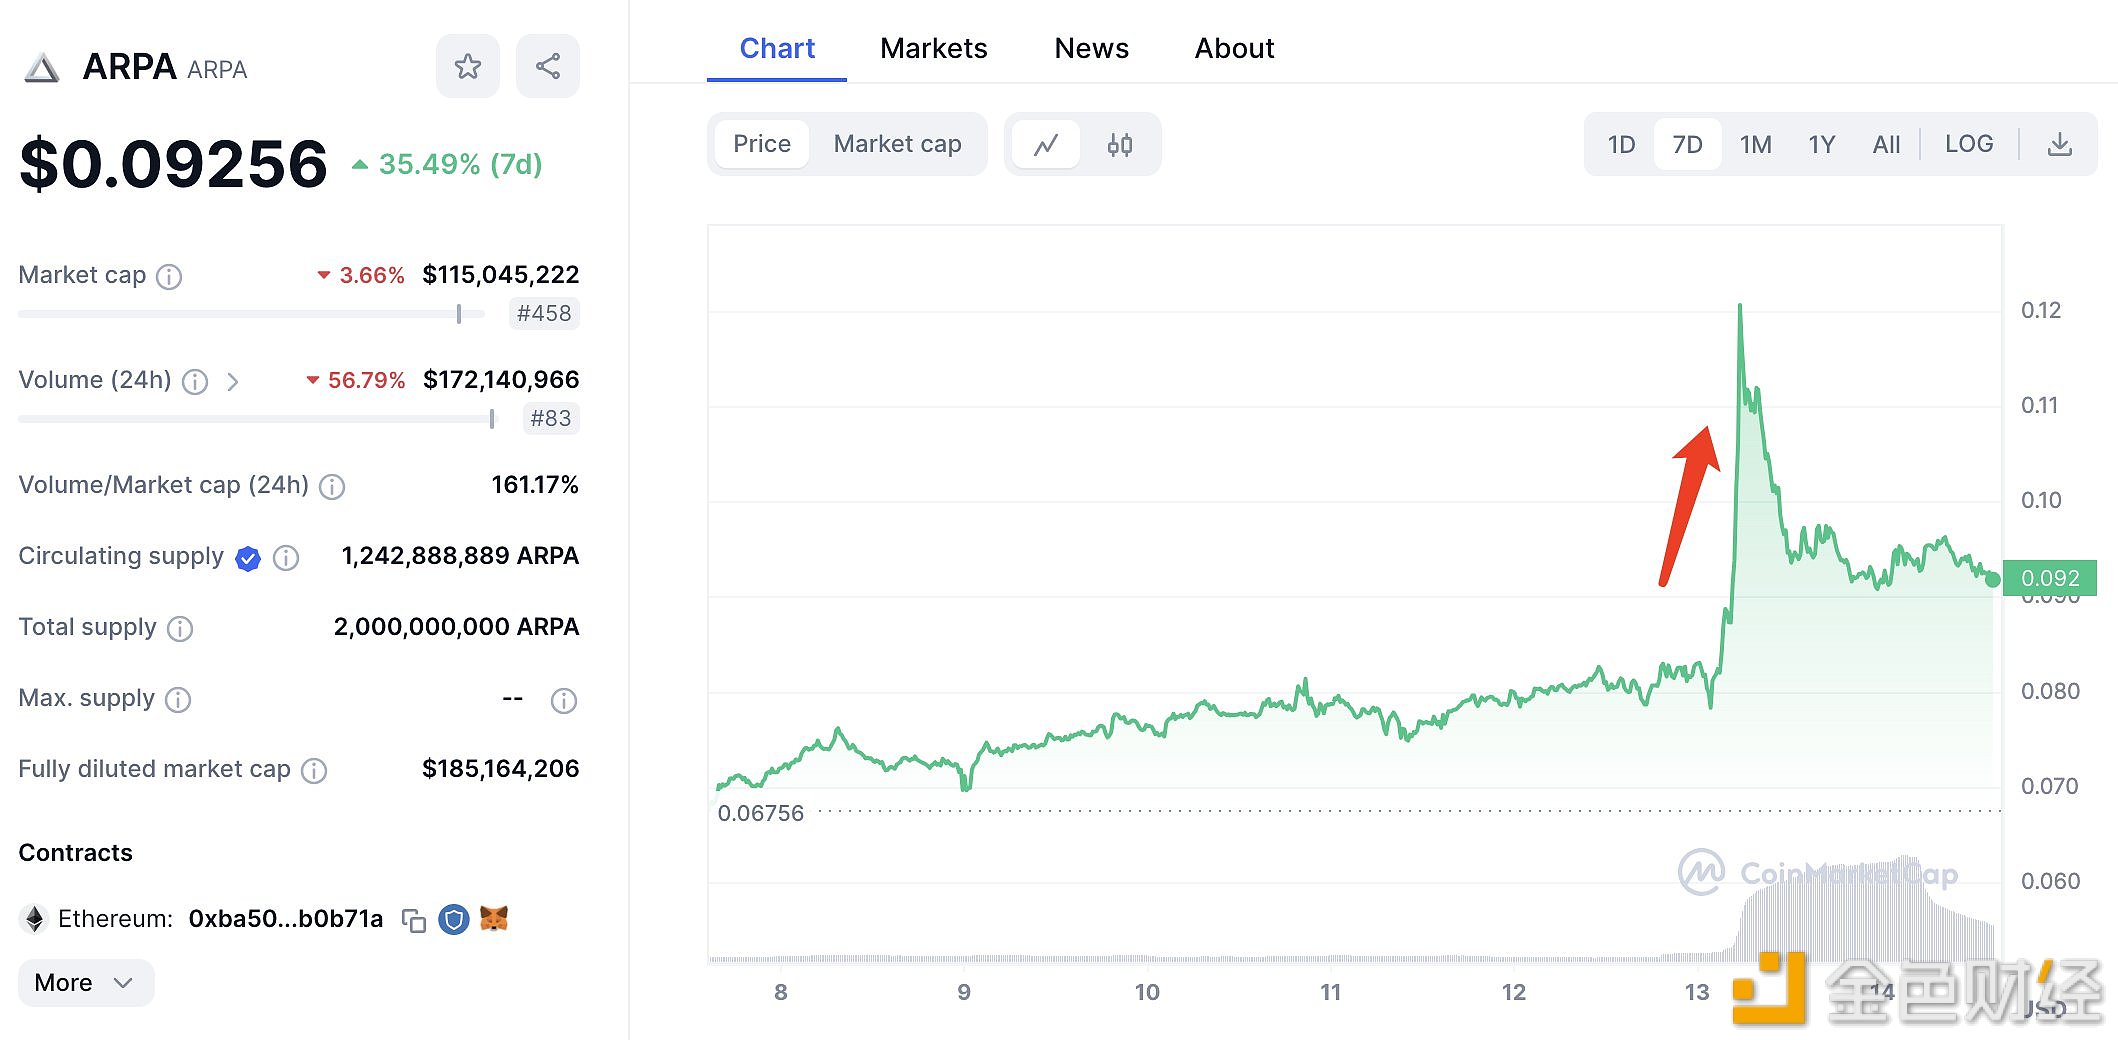Click the #83 volume rank badge
The height and width of the screenshot is (1040, 2118).
tap(551, 419)
